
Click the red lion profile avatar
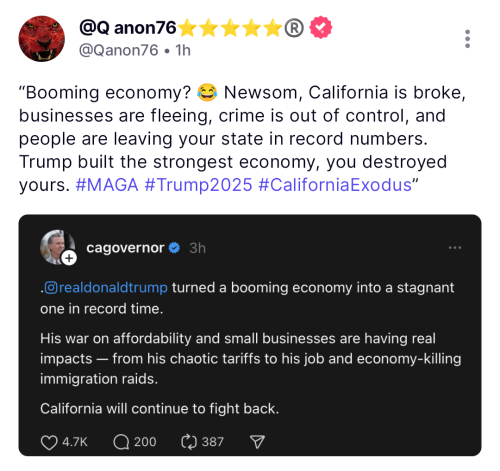[x=42, y=39]
